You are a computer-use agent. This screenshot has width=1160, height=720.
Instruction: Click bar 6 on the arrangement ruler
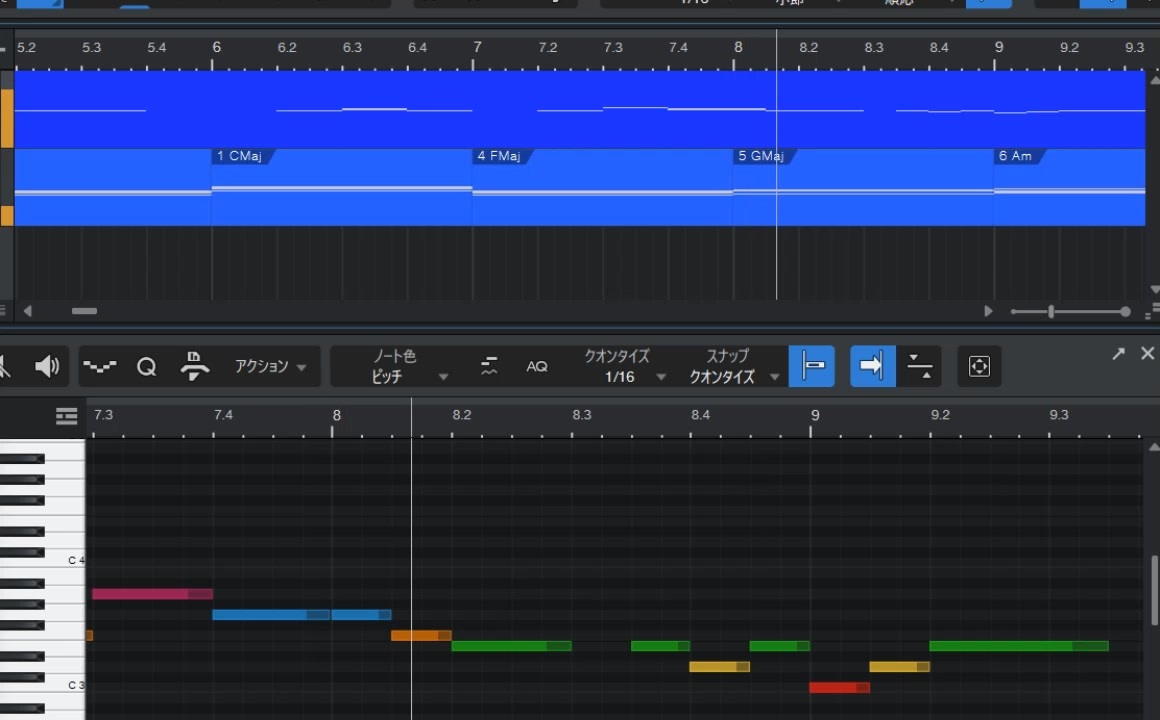point(216,47)
